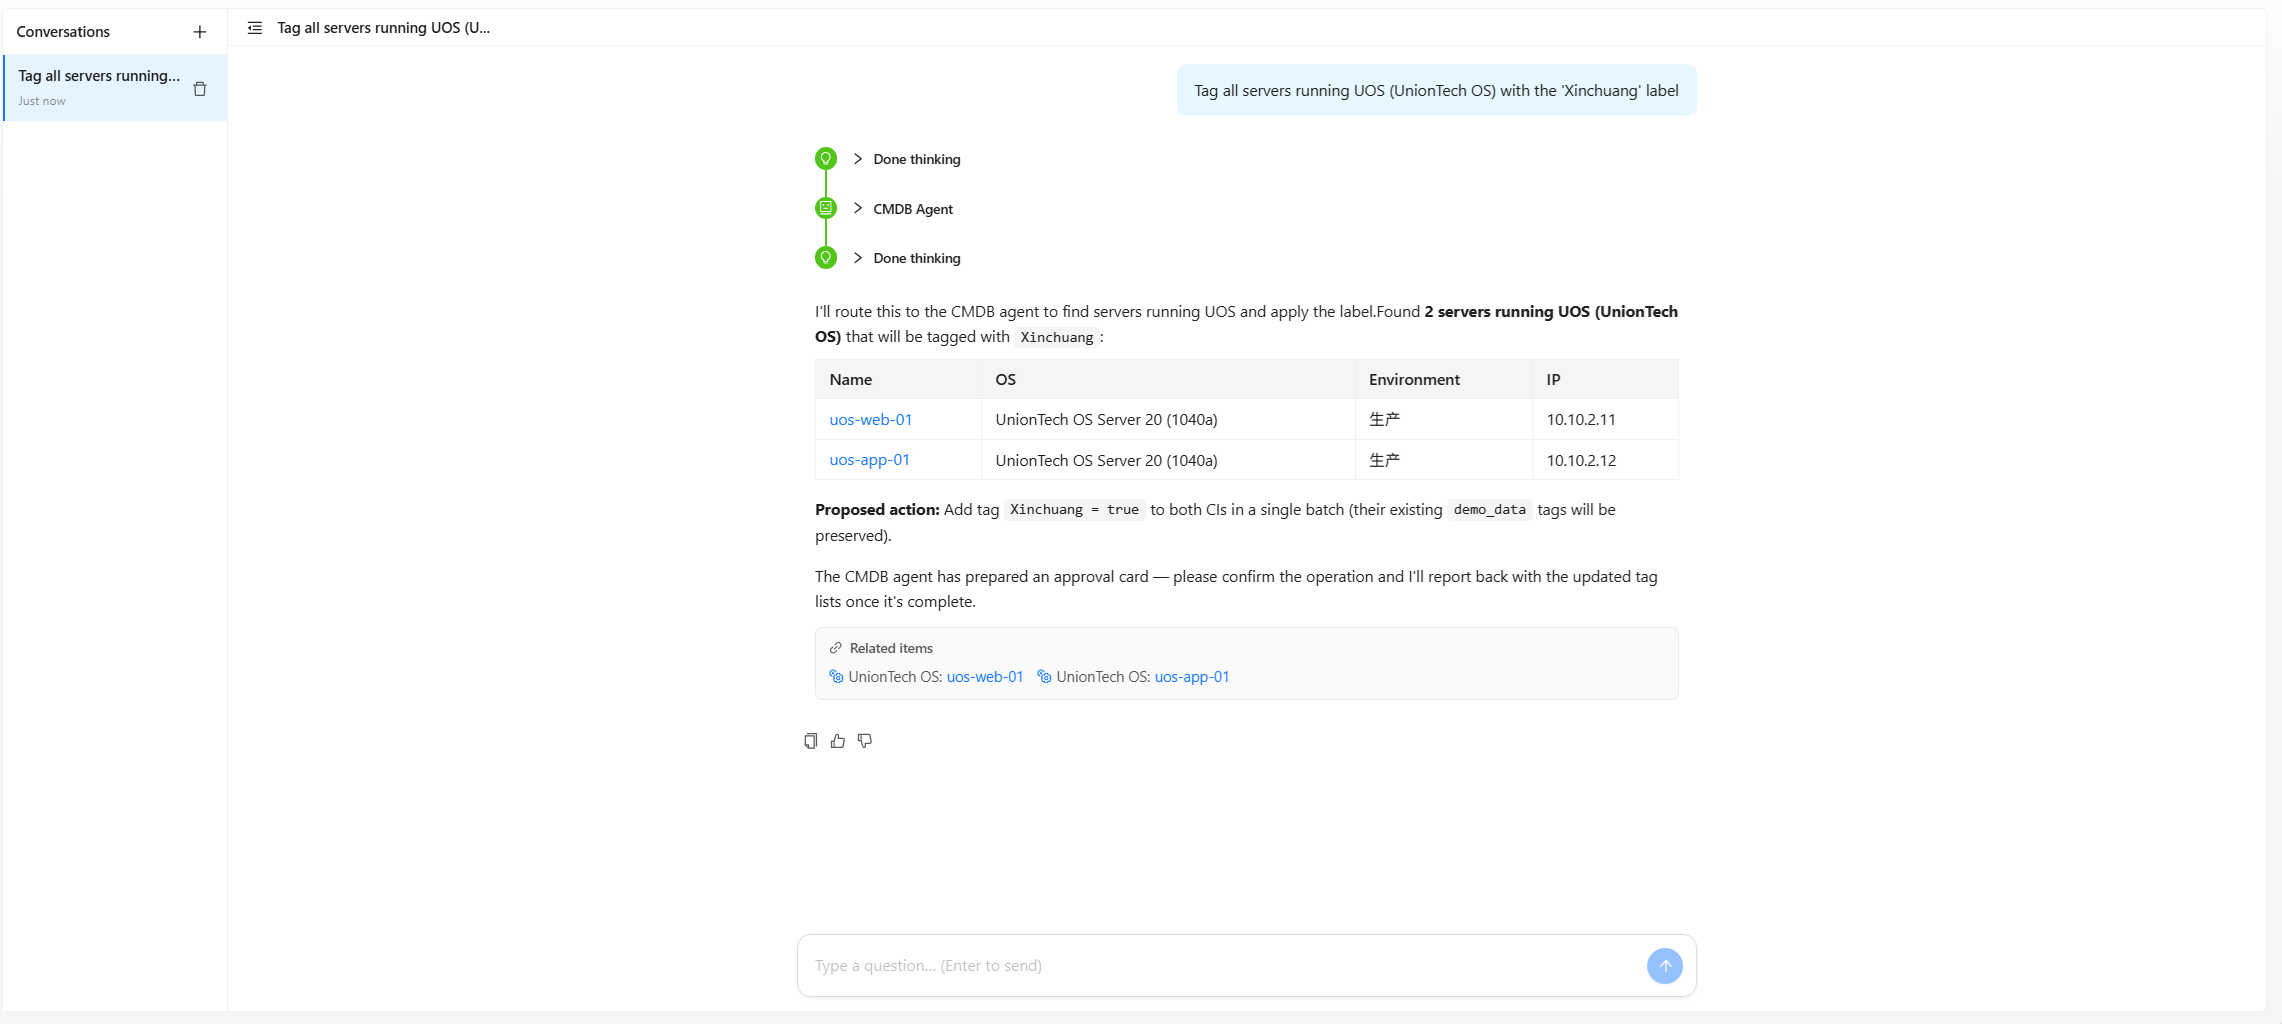Toggle the conversation sidebar collapse icon
The height and width of the screenshot is (1024, 2282).
click(x=255, y=28)
